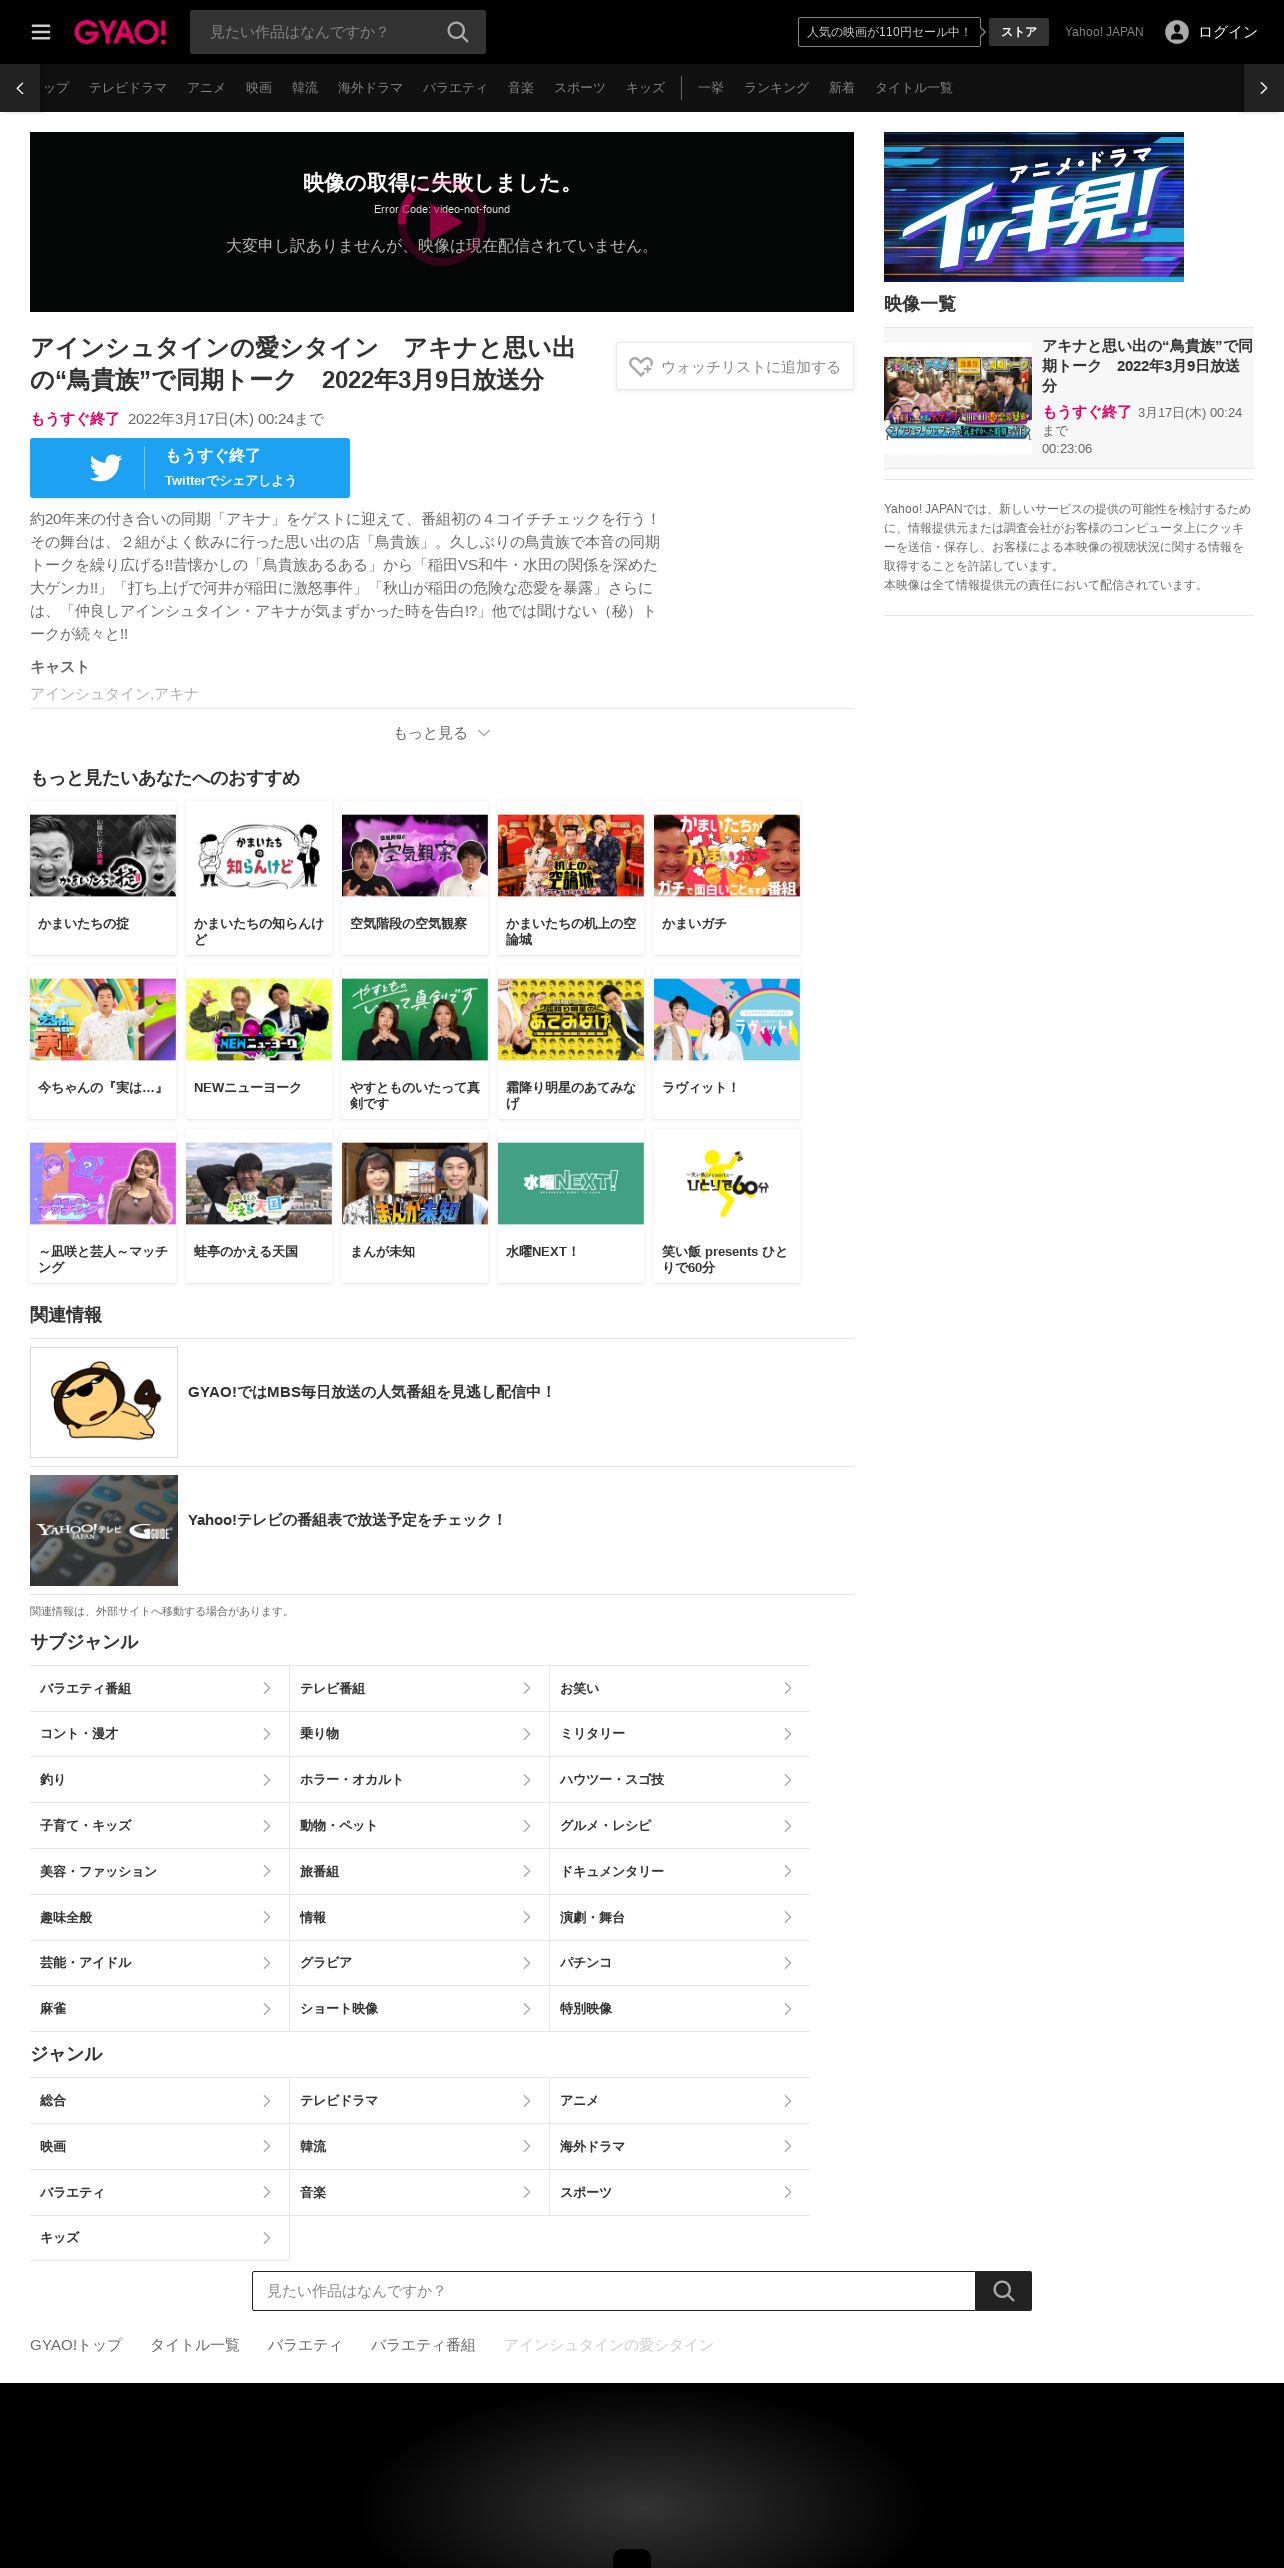This screenshot has width=1284, height=2568.
Task: Click the play button on video player
Action: [442, 222]
